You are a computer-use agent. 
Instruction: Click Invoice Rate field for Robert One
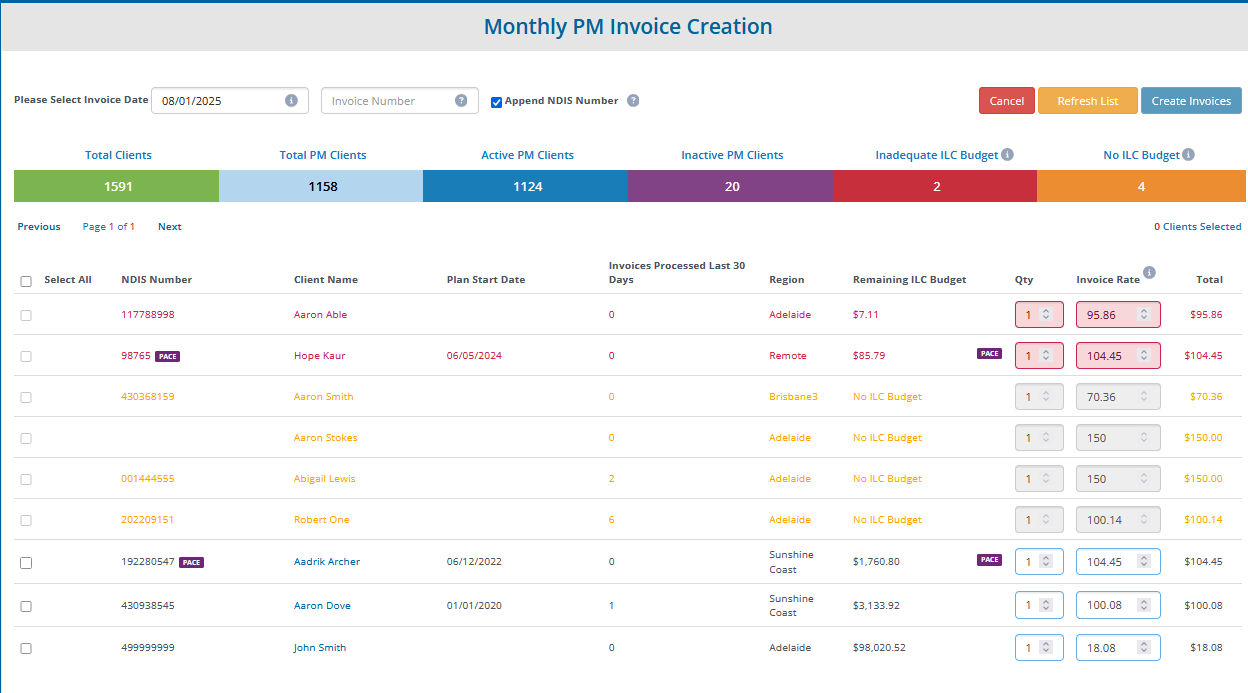click(x=1118, y=520)
